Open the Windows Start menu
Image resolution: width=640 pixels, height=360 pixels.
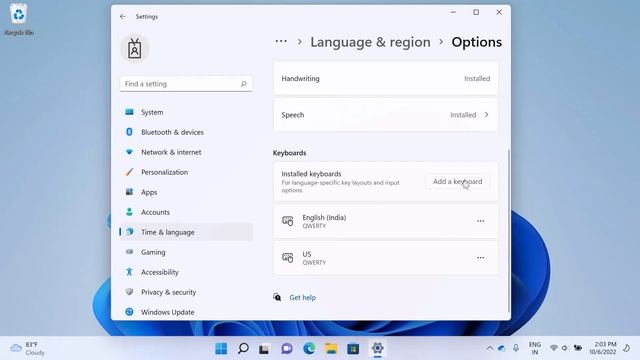click(x=221, y=349)
